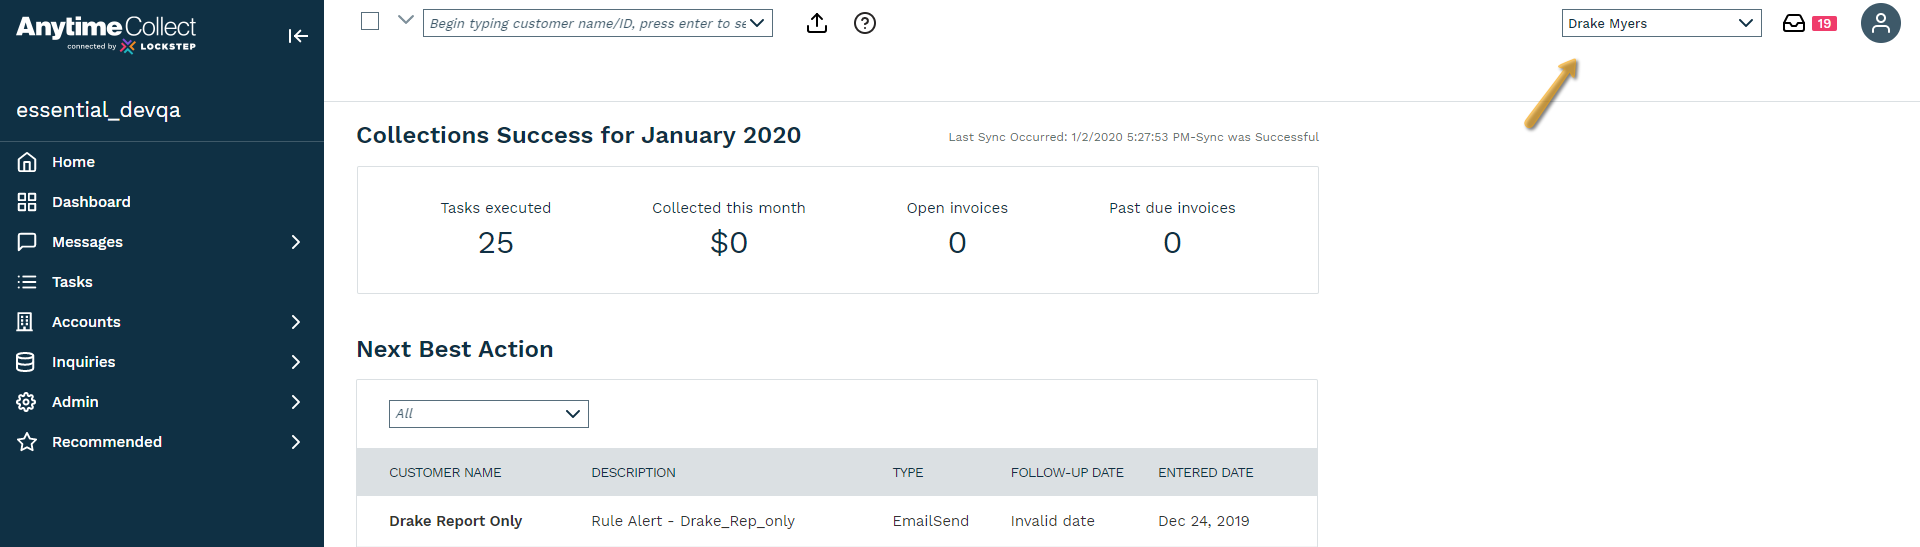The height and width of the screenshot is (547, 1920).
Task: Click into the customer name search field
Action: [x=585, y=23]
